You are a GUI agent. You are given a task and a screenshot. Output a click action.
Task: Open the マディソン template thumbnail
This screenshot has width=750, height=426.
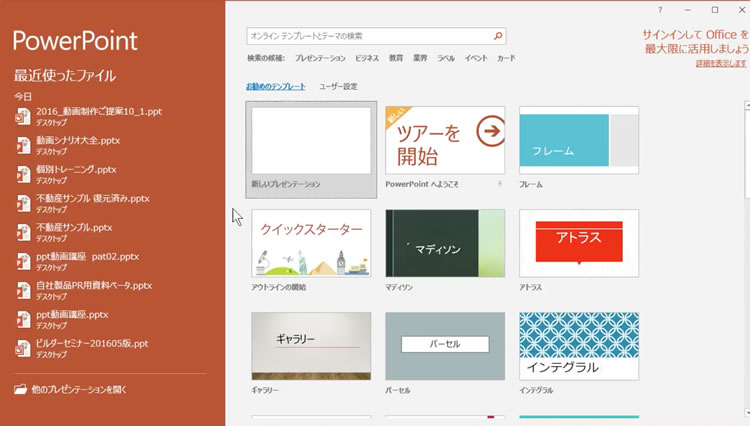[445, 243]
